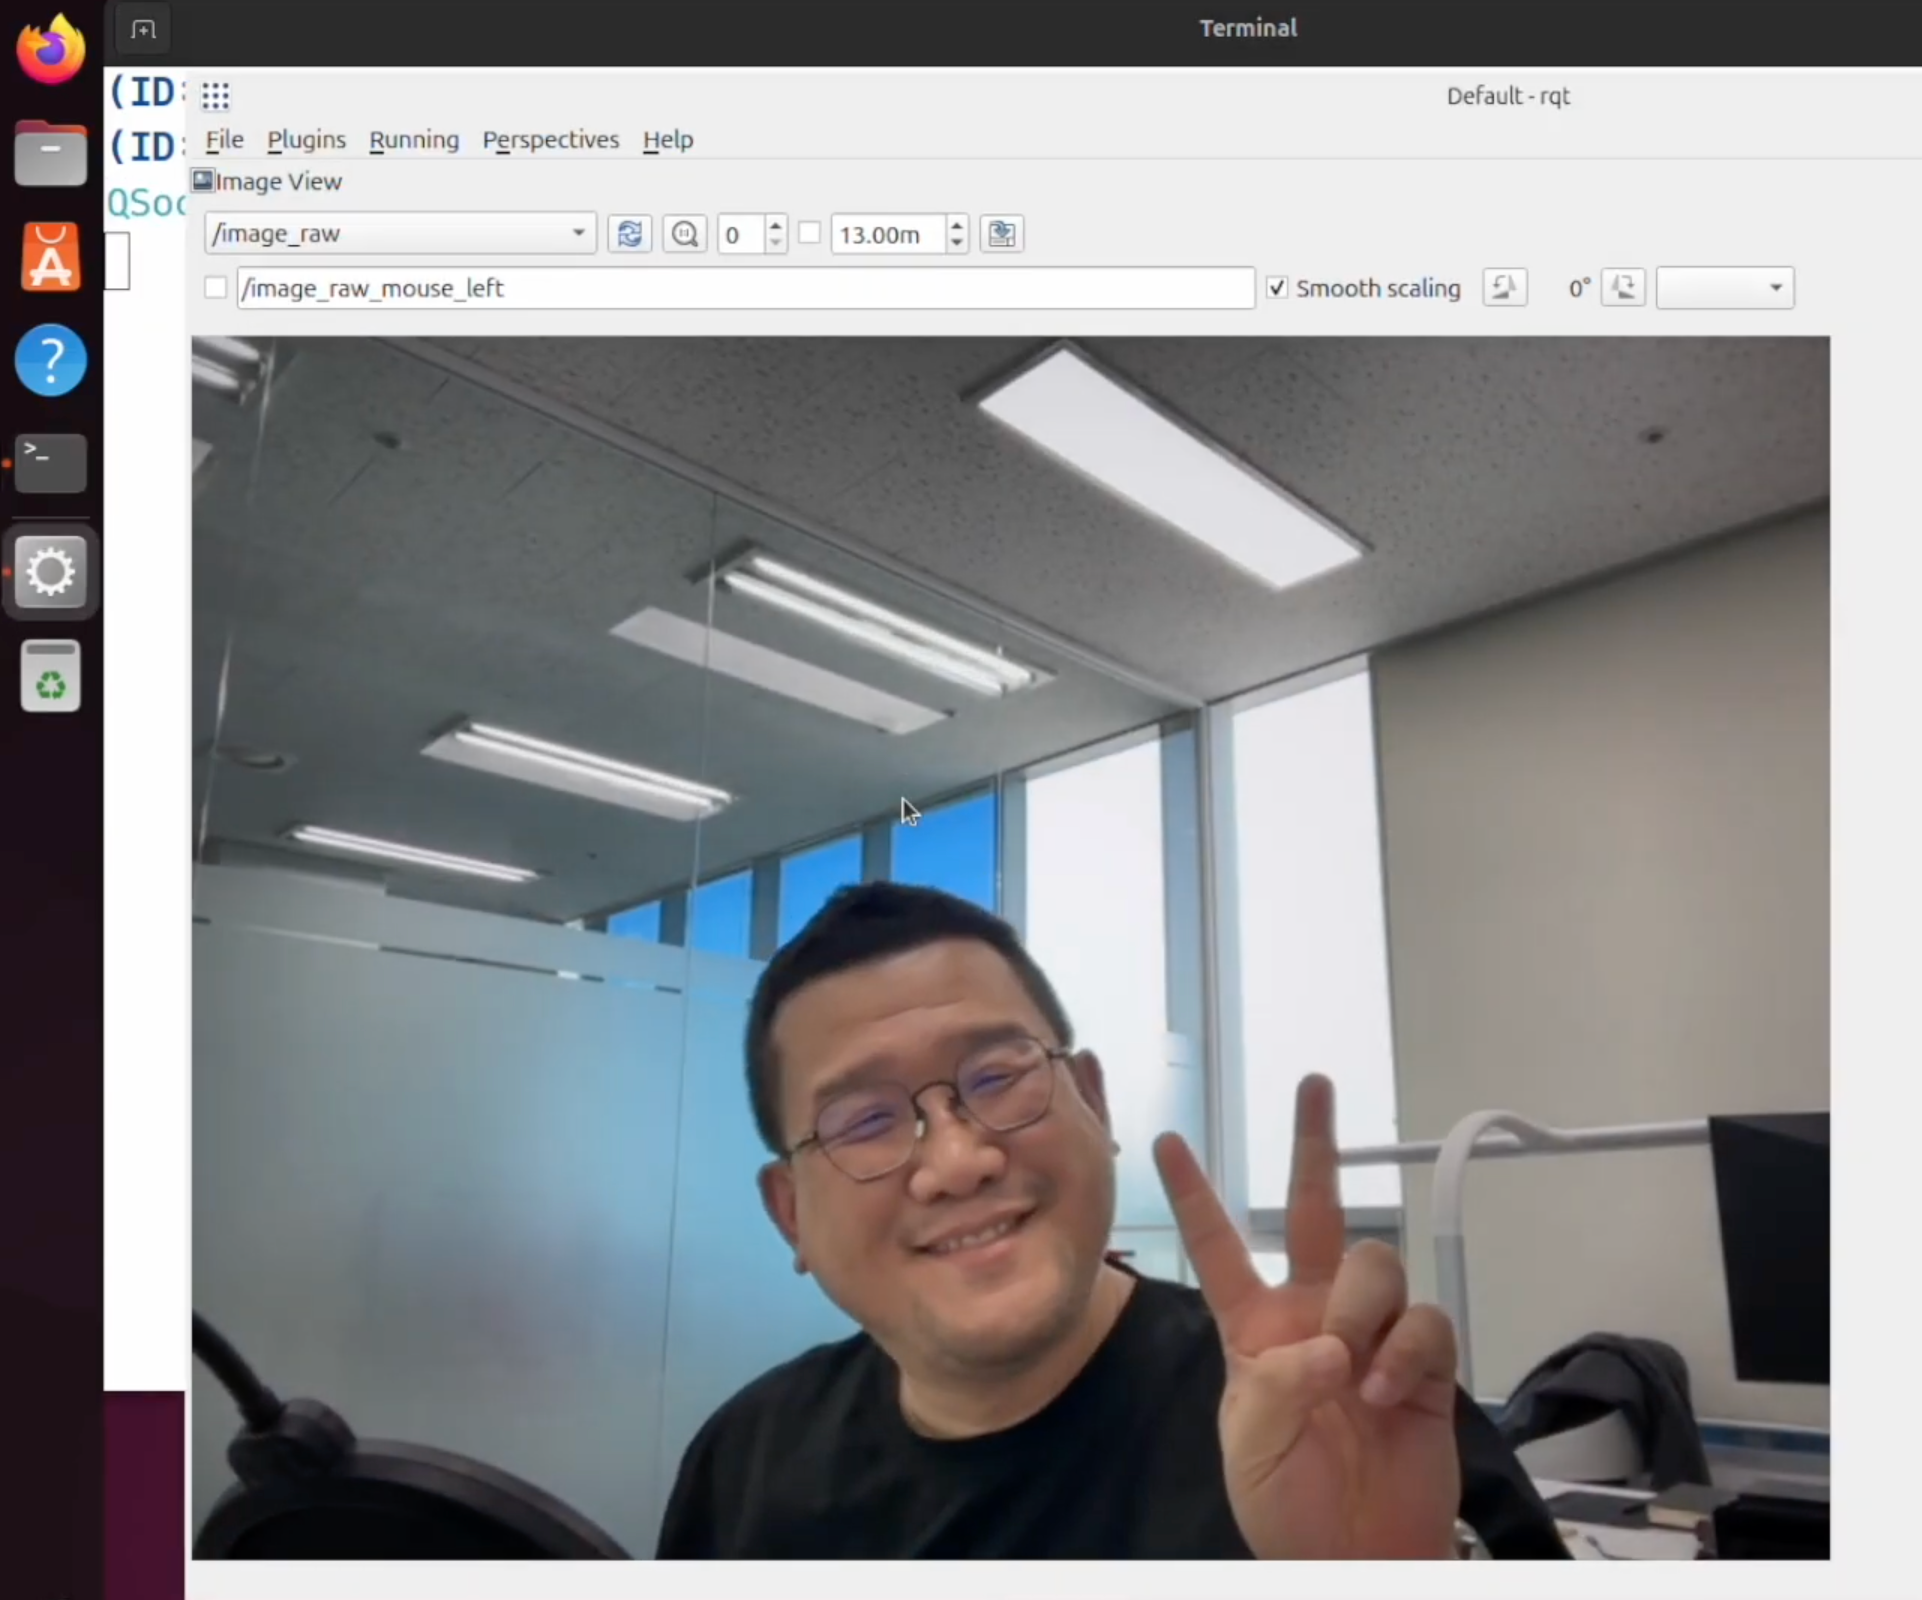Disable Smooth scaling checkbox
The image size is (1922, 1600).
tap(1277, 288)
